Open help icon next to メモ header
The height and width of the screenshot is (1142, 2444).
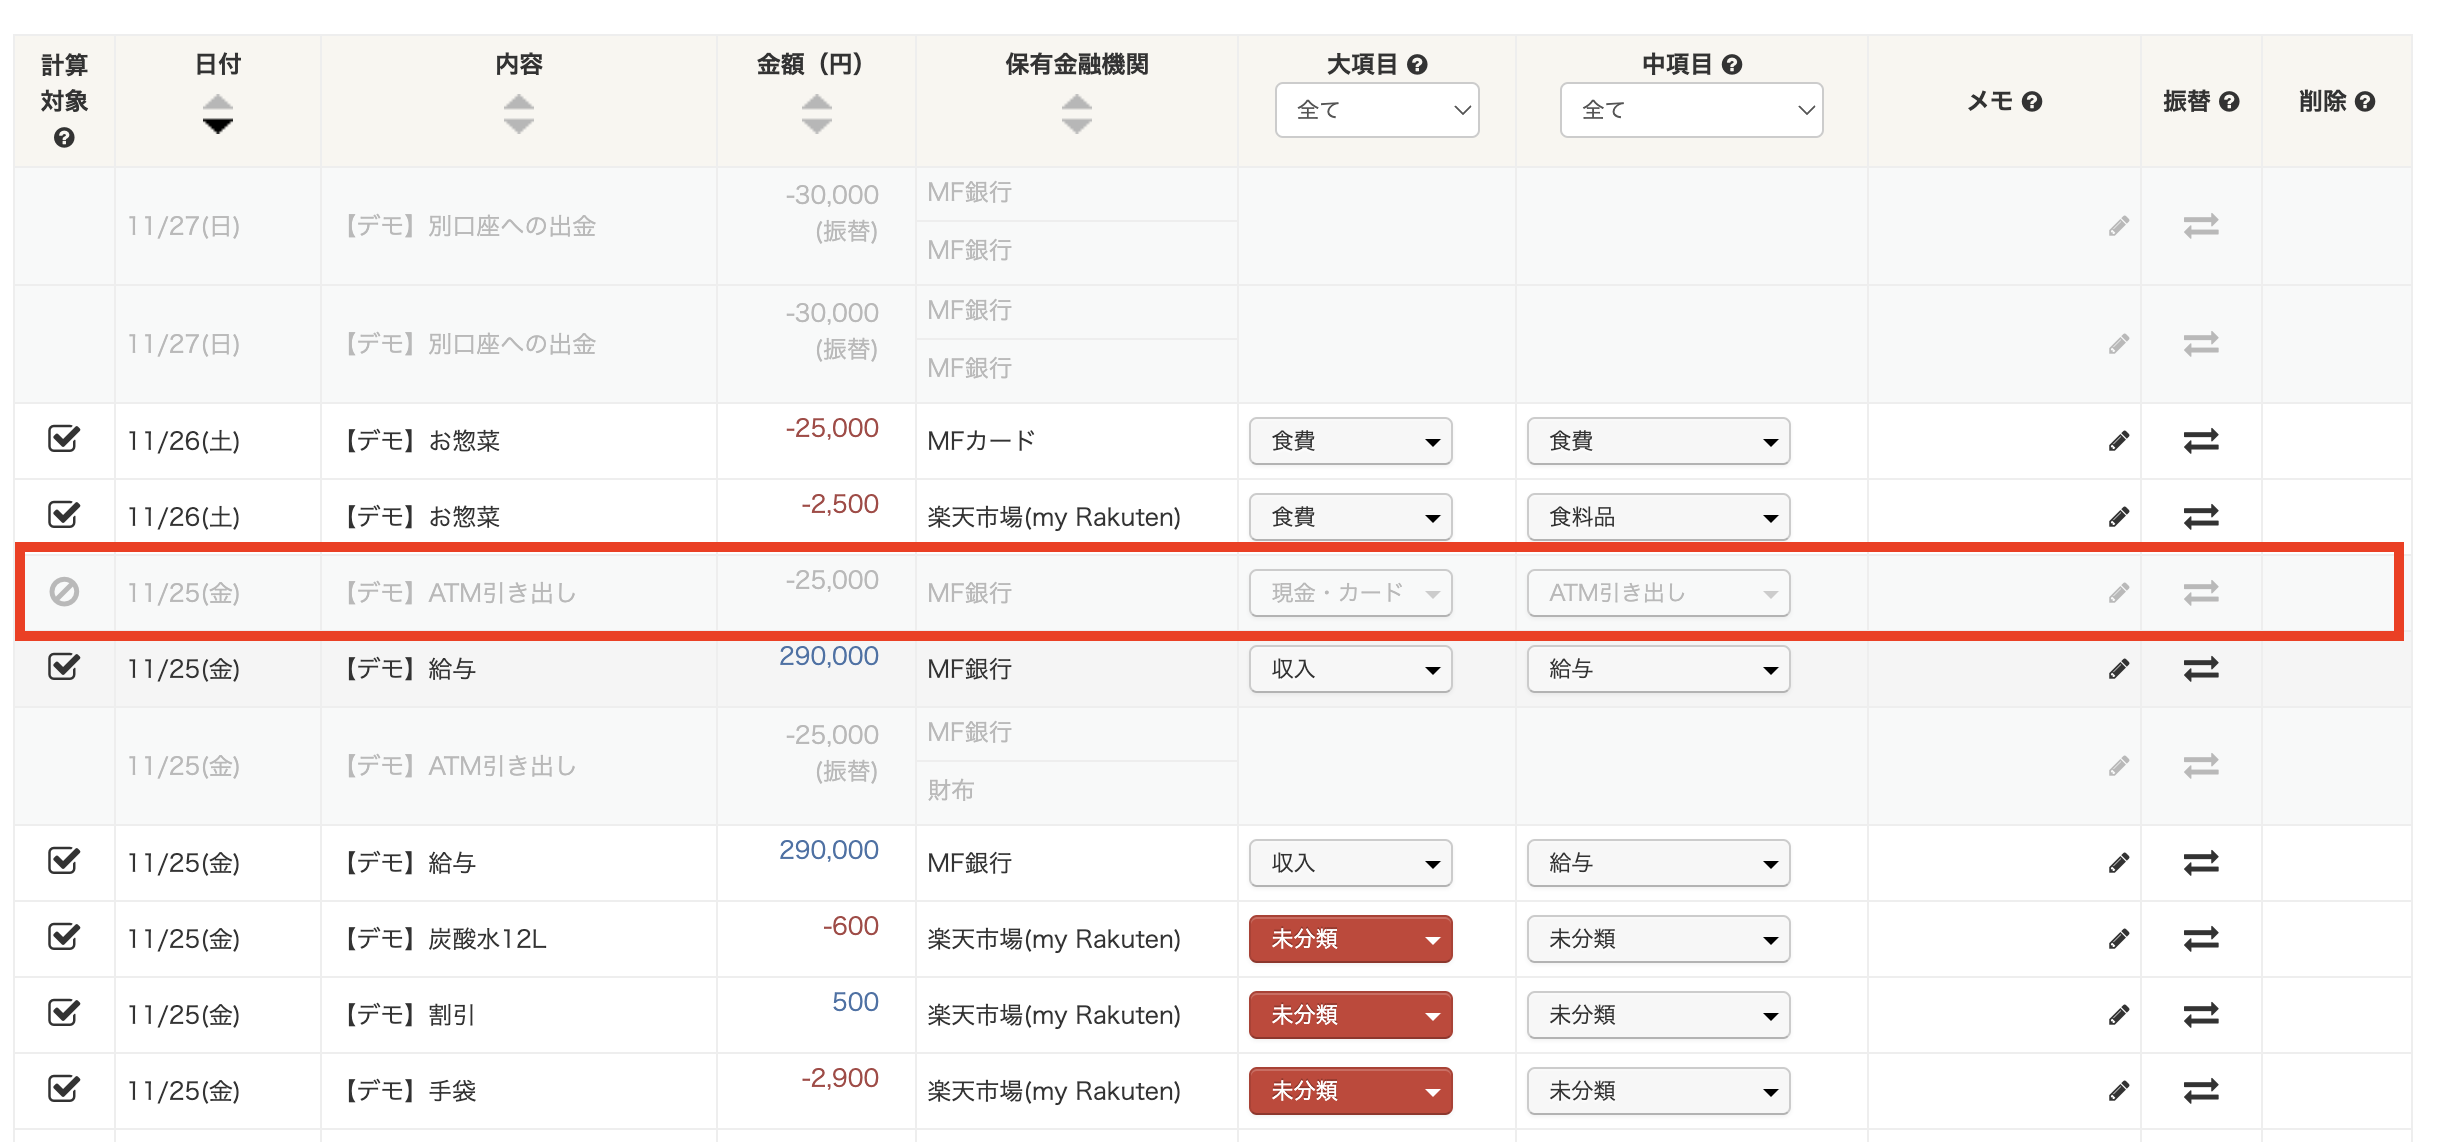coord(2032,101)
